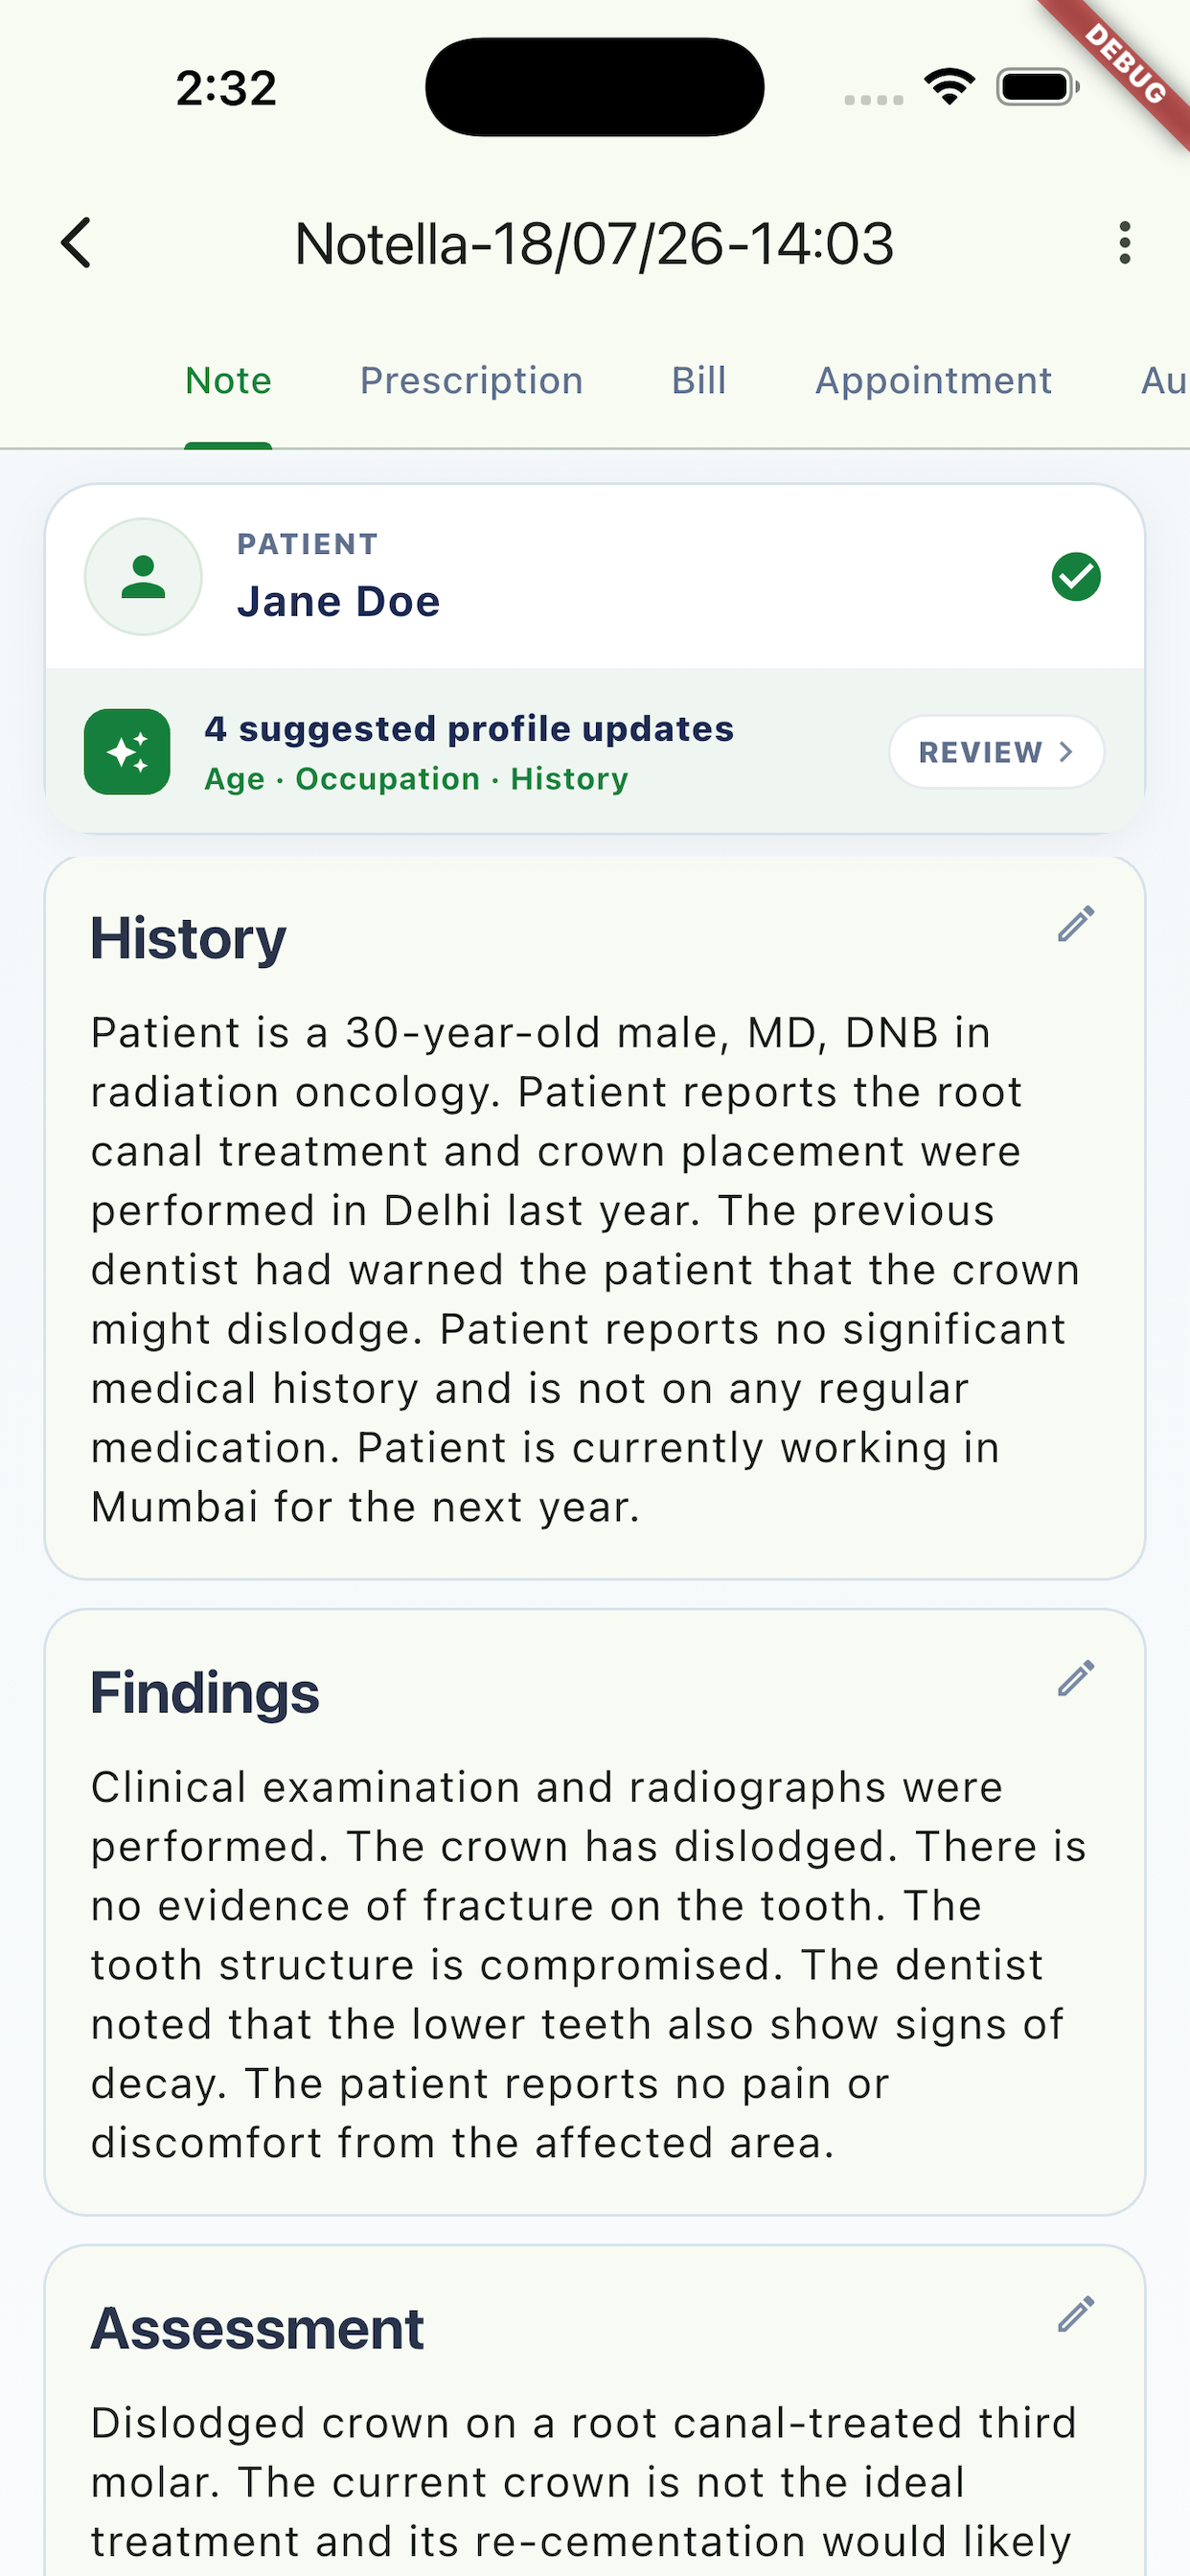
Task: Tap the 4 suggested profile updates text
Action: pos(469,729)
